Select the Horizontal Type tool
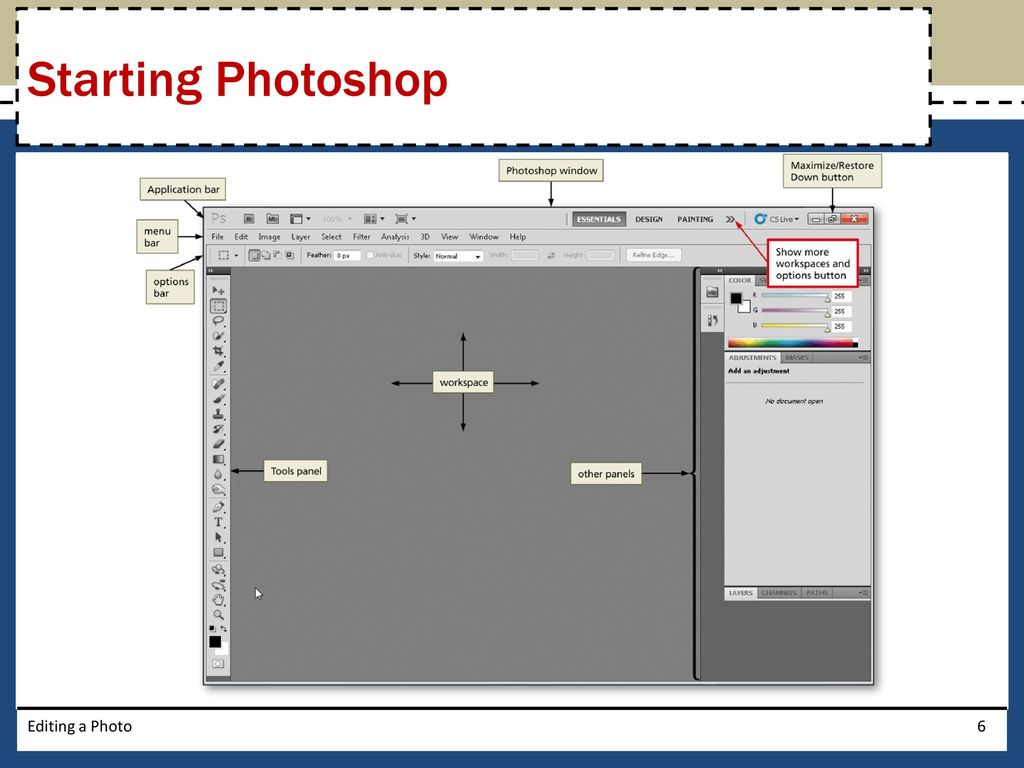The image size is (1024, 768). 218,522
